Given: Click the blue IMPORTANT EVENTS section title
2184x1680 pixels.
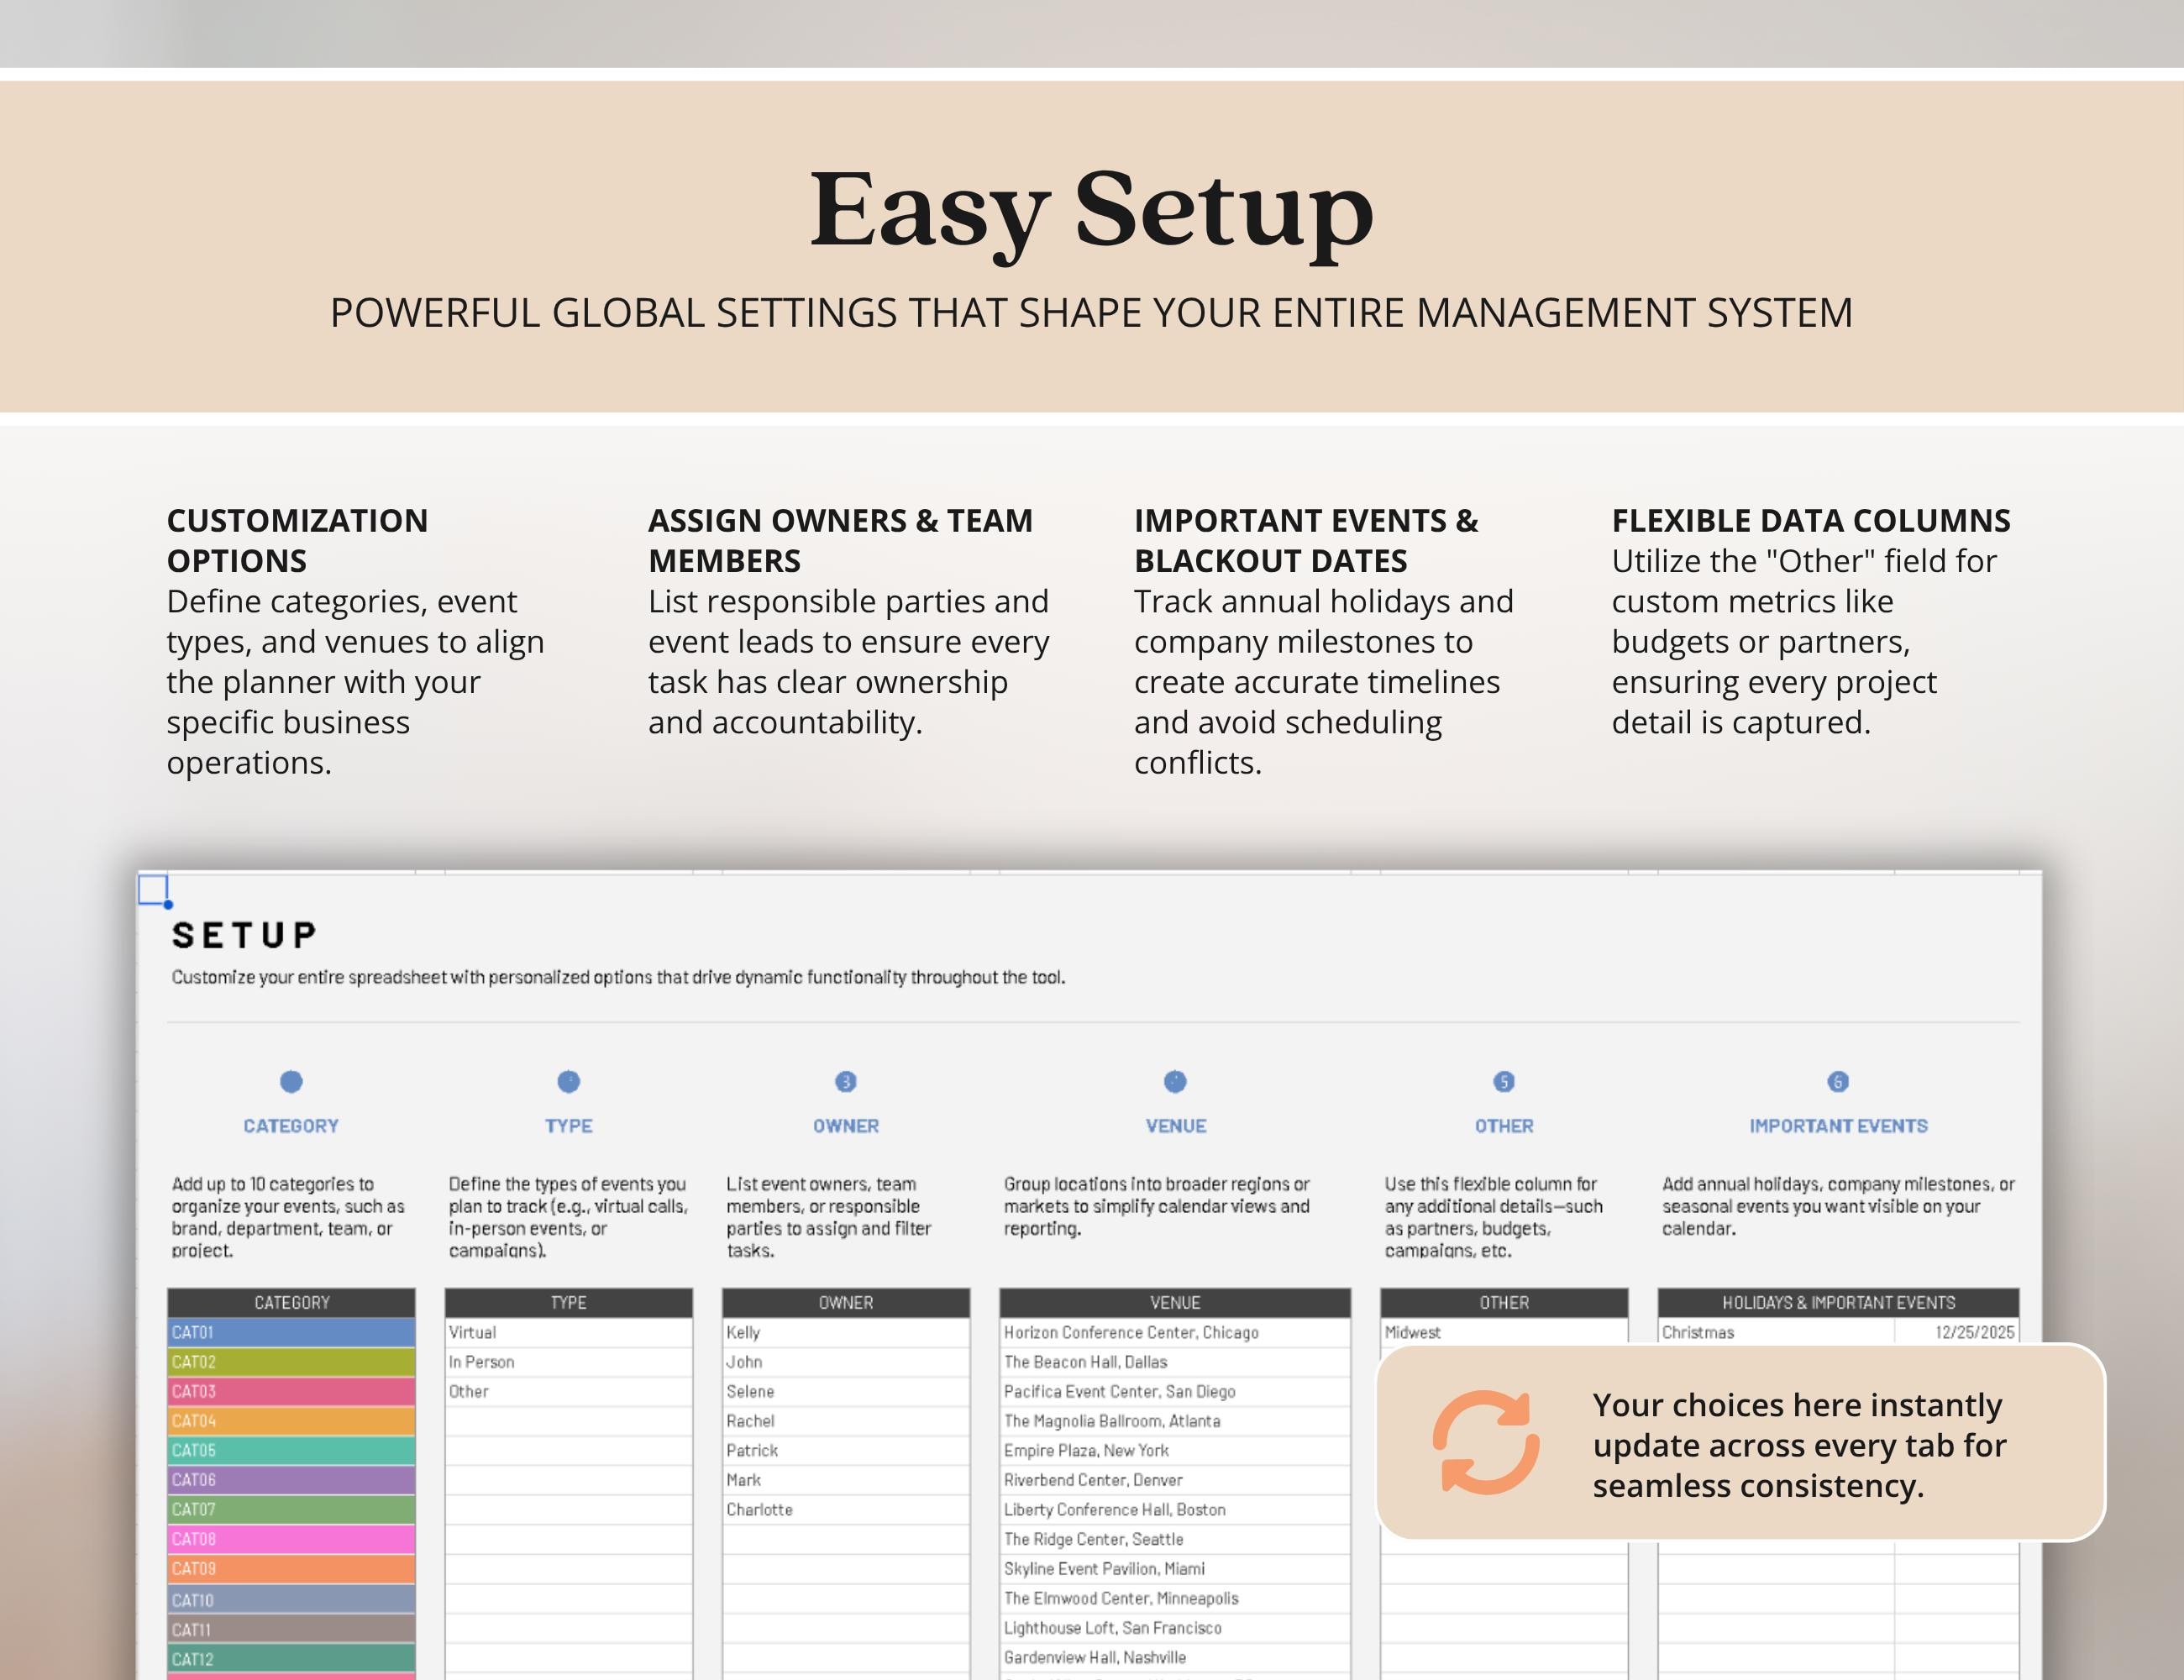Looking at the screenshot, I should [1838, 1126].
